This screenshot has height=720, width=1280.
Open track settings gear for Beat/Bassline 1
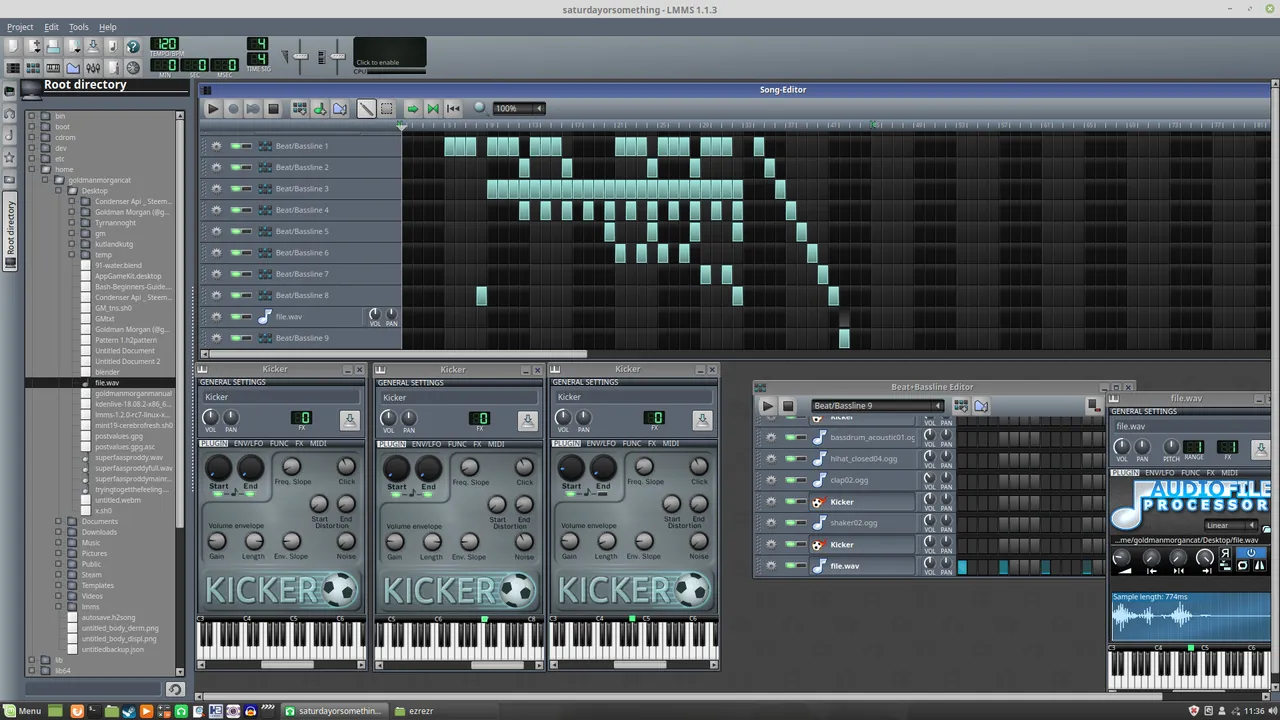pyautogui.click(x=216, y=146)
